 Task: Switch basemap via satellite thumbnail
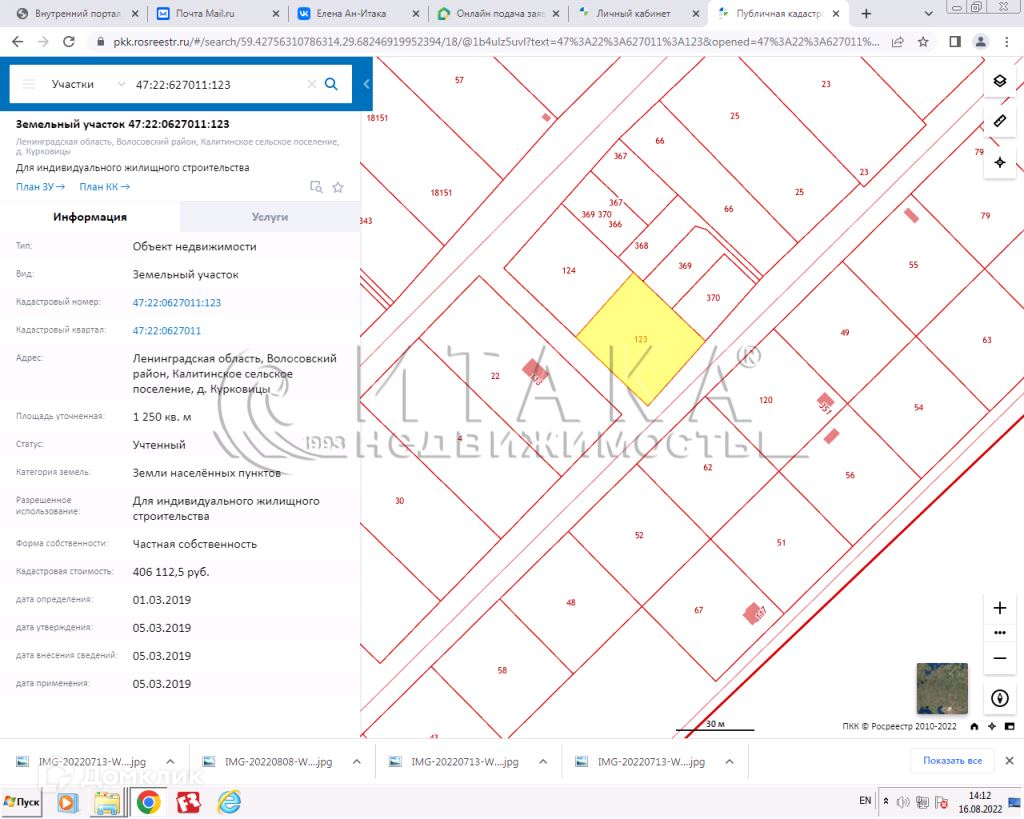click(942, 689)
